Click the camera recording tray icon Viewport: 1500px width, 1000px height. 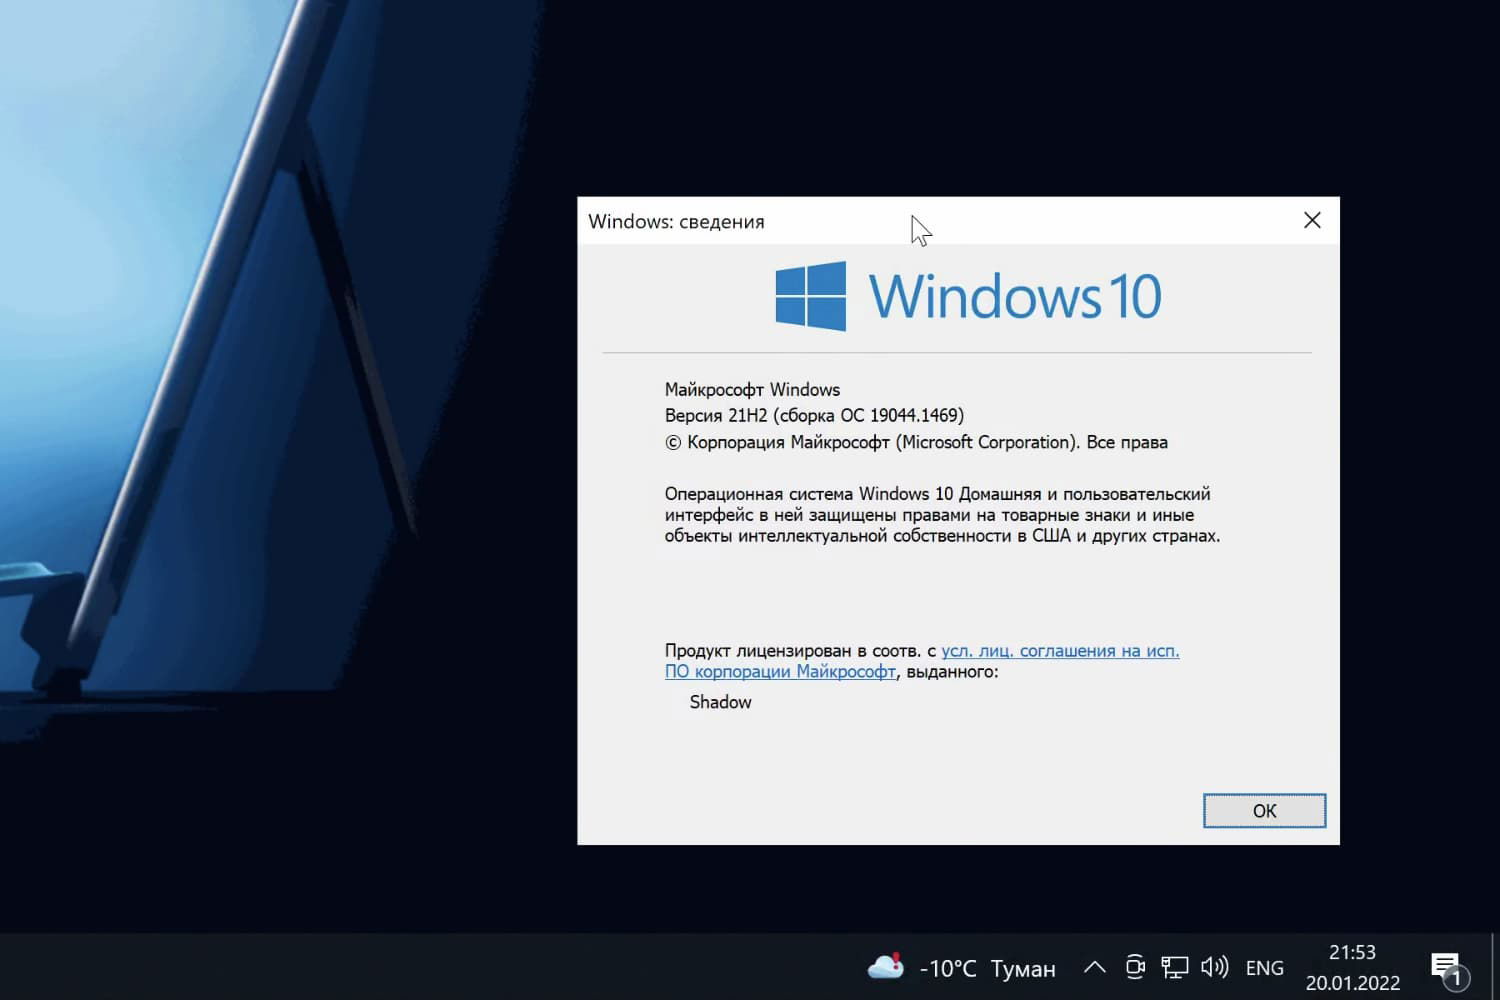click(1135, 967)
